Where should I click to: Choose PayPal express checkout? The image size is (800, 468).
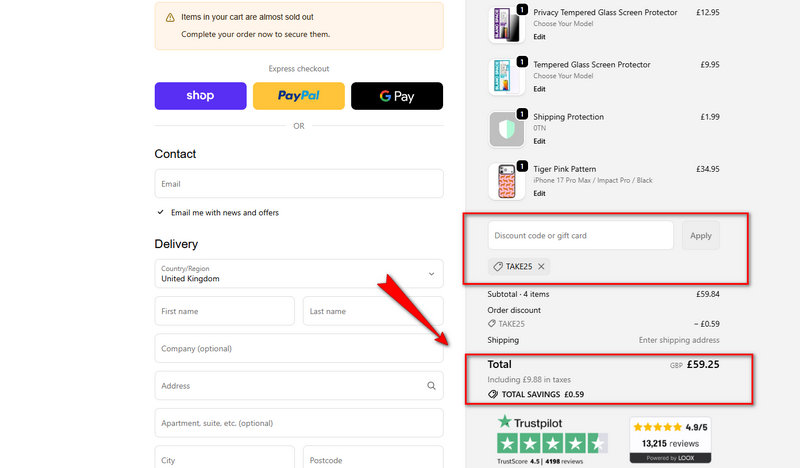pos(298,96)
